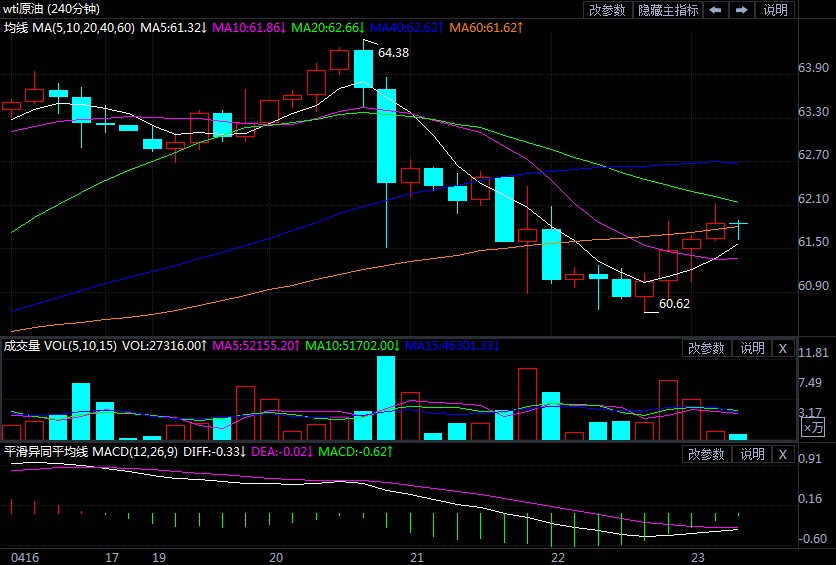Toggle 隐藏主指标 to hide main indicator
836x565 pixels.
668,10
